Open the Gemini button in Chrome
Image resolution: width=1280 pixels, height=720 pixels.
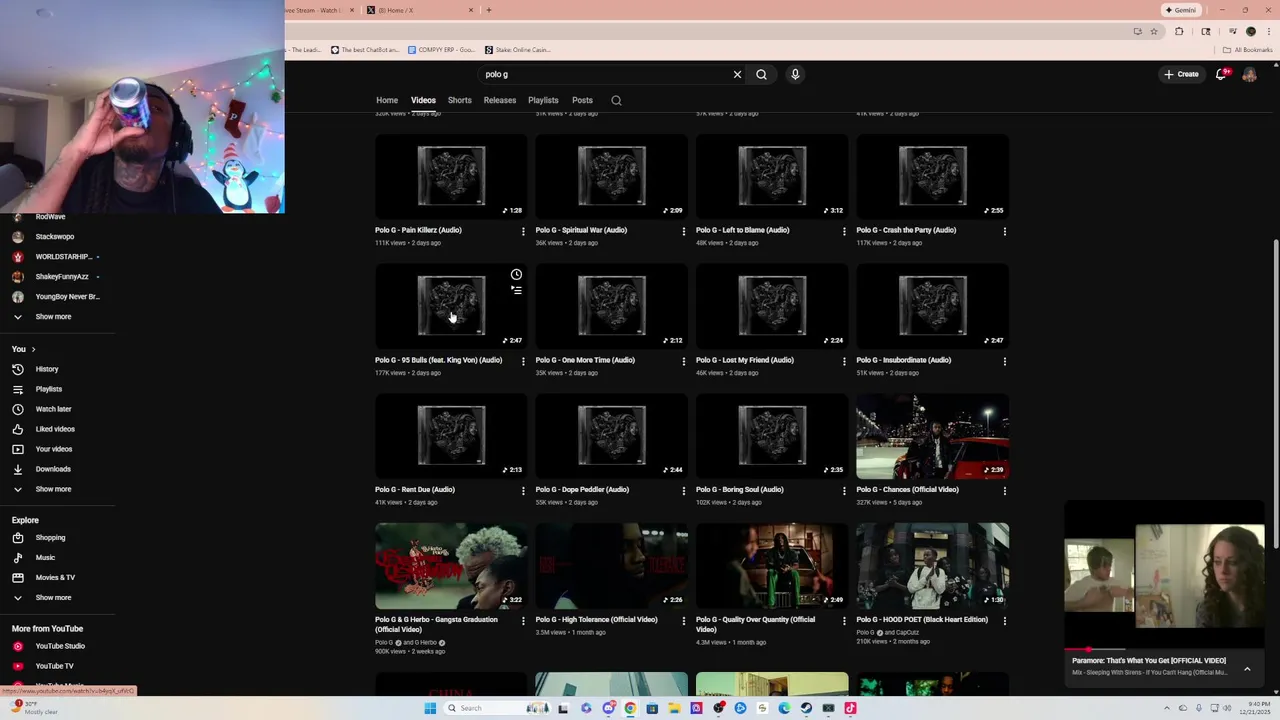click(x=1180, y=10)
